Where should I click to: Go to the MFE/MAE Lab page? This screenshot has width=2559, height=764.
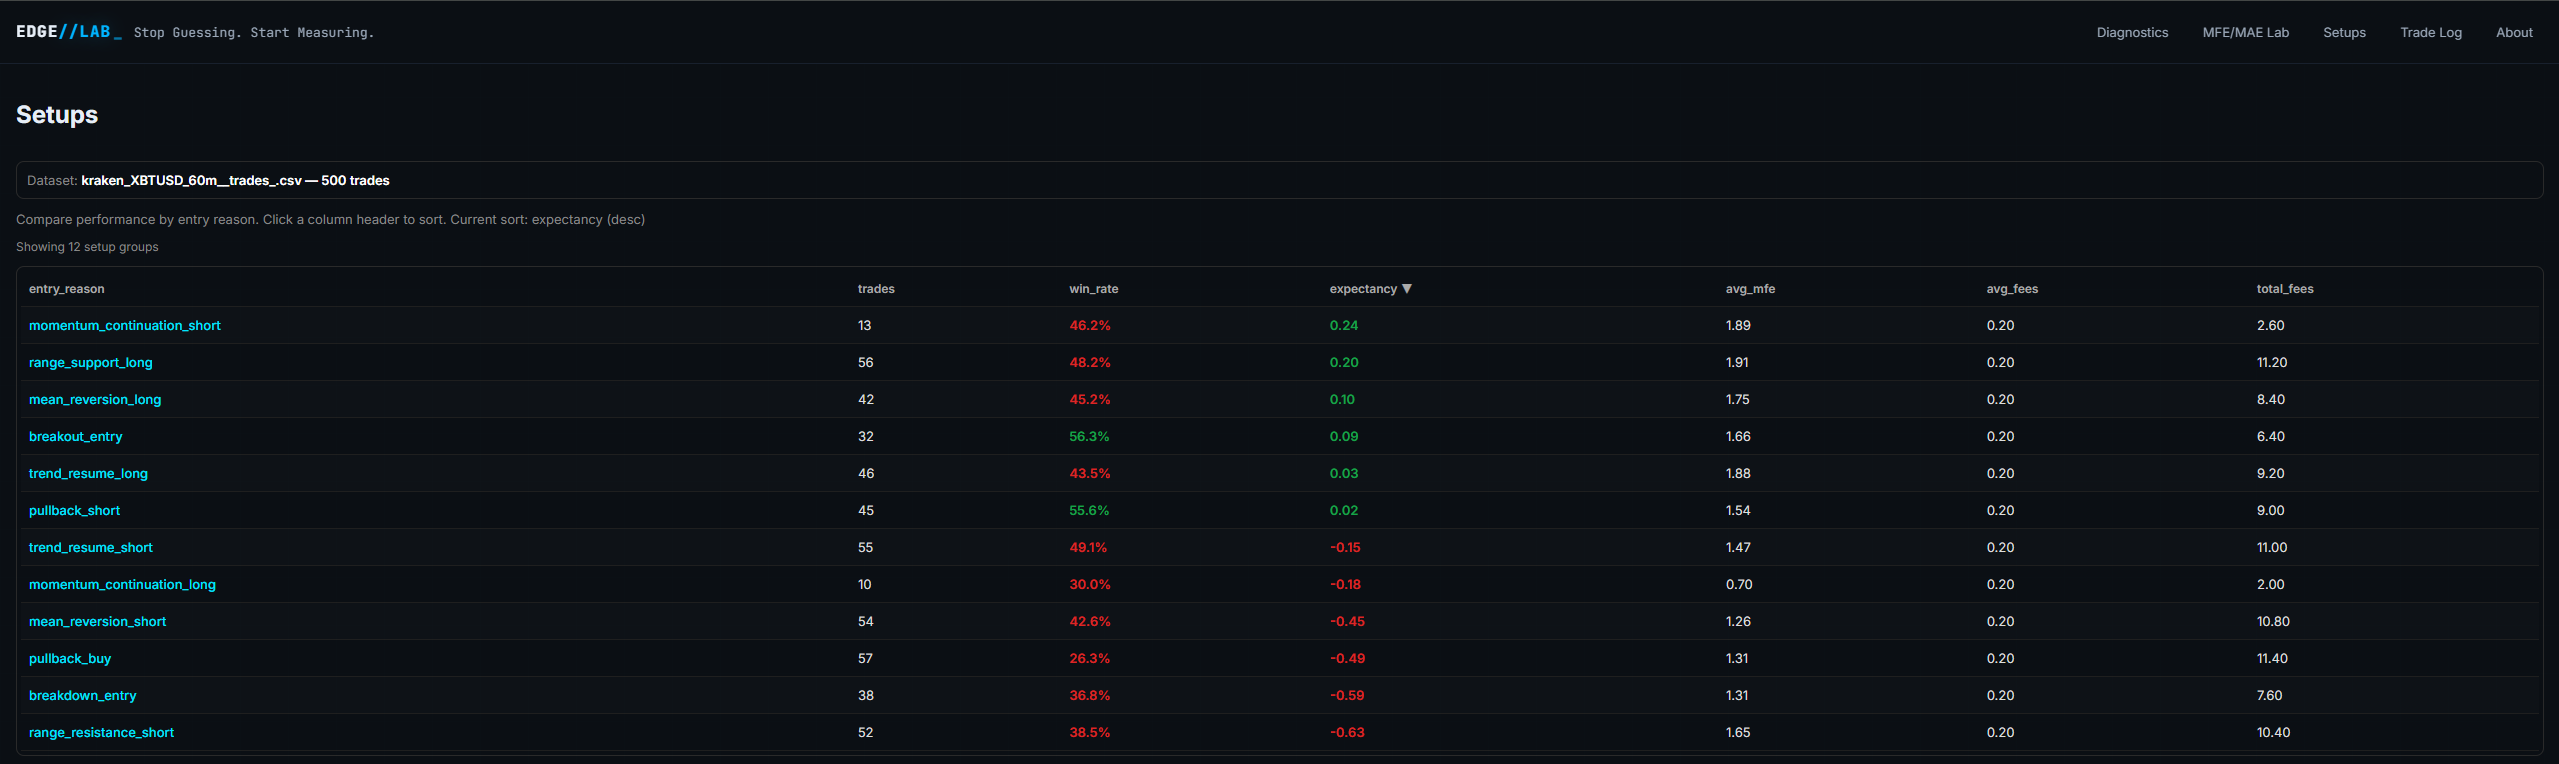pyautogui.click(x=2245, y=32)
